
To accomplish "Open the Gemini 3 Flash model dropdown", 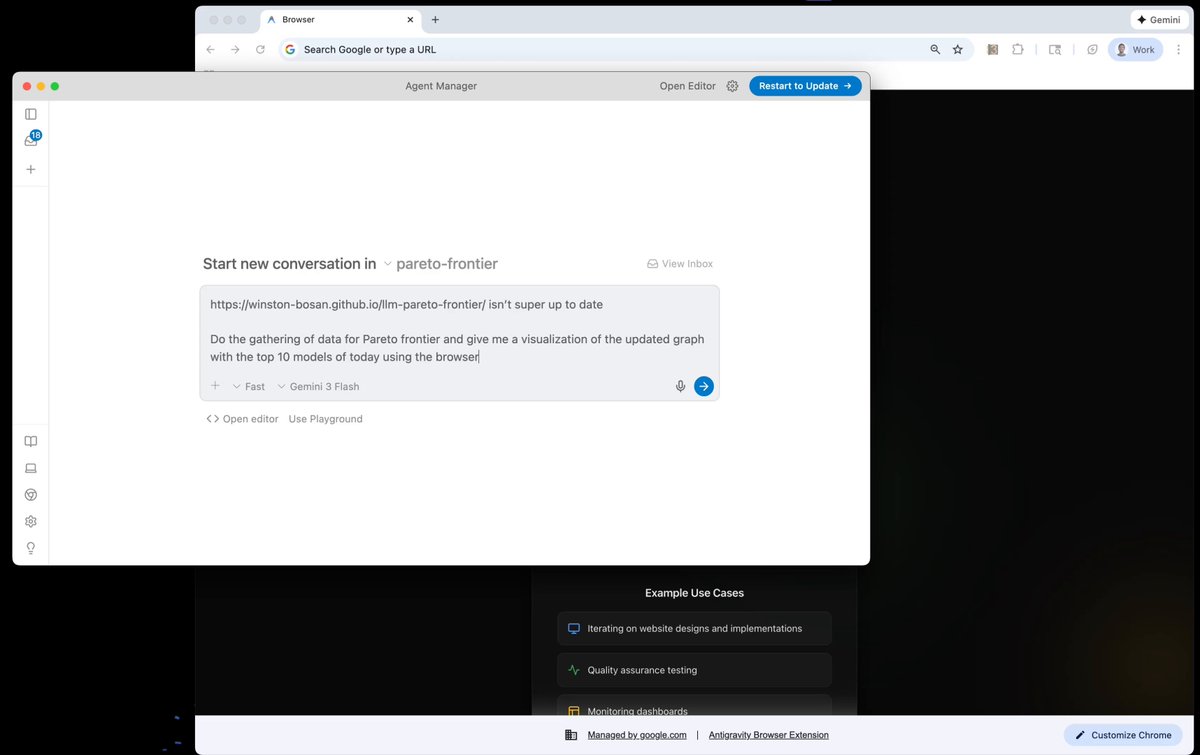I will tap(318, 386).
